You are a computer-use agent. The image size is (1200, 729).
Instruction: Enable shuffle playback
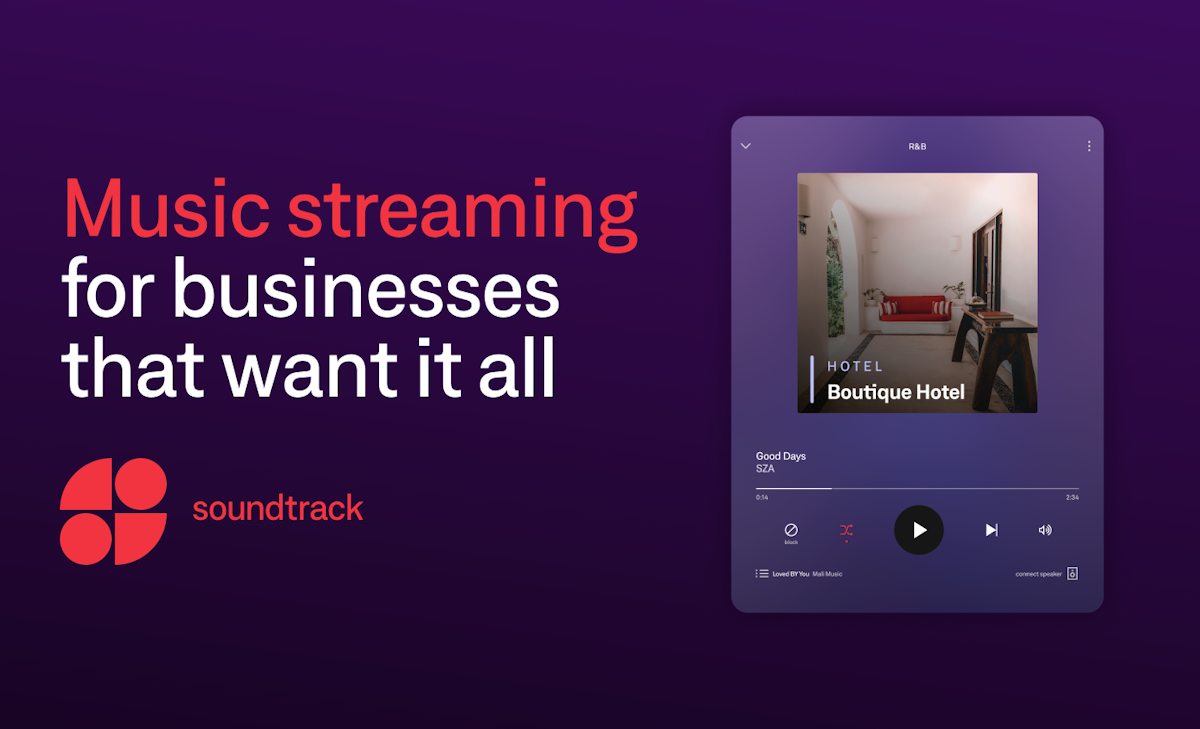tap(846, 530)
